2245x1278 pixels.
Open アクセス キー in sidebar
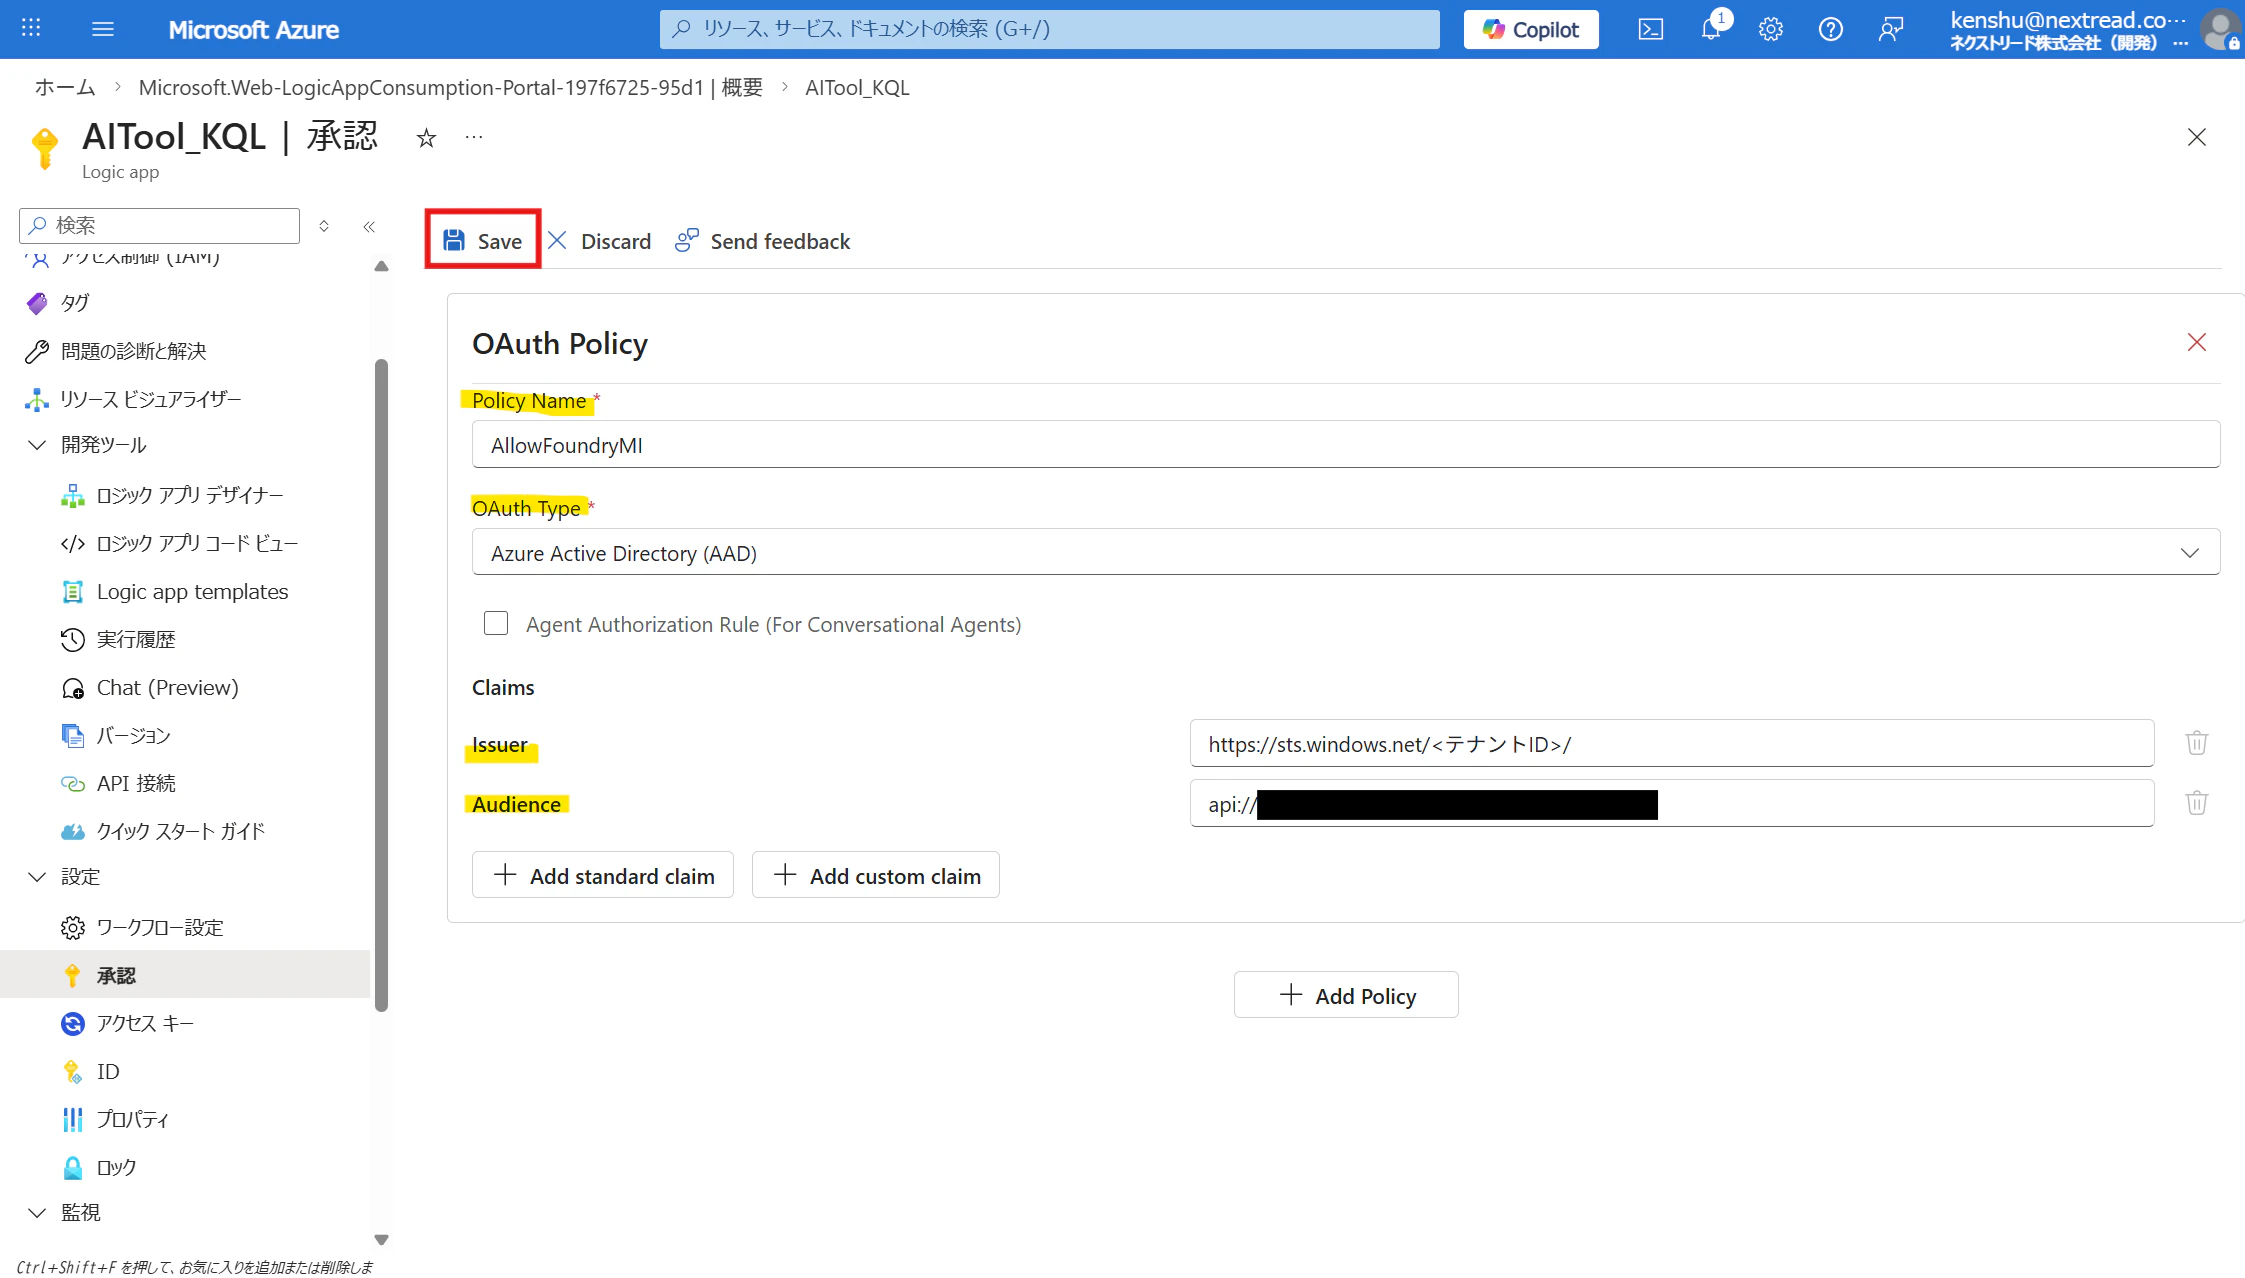[x=145, y=1023]
